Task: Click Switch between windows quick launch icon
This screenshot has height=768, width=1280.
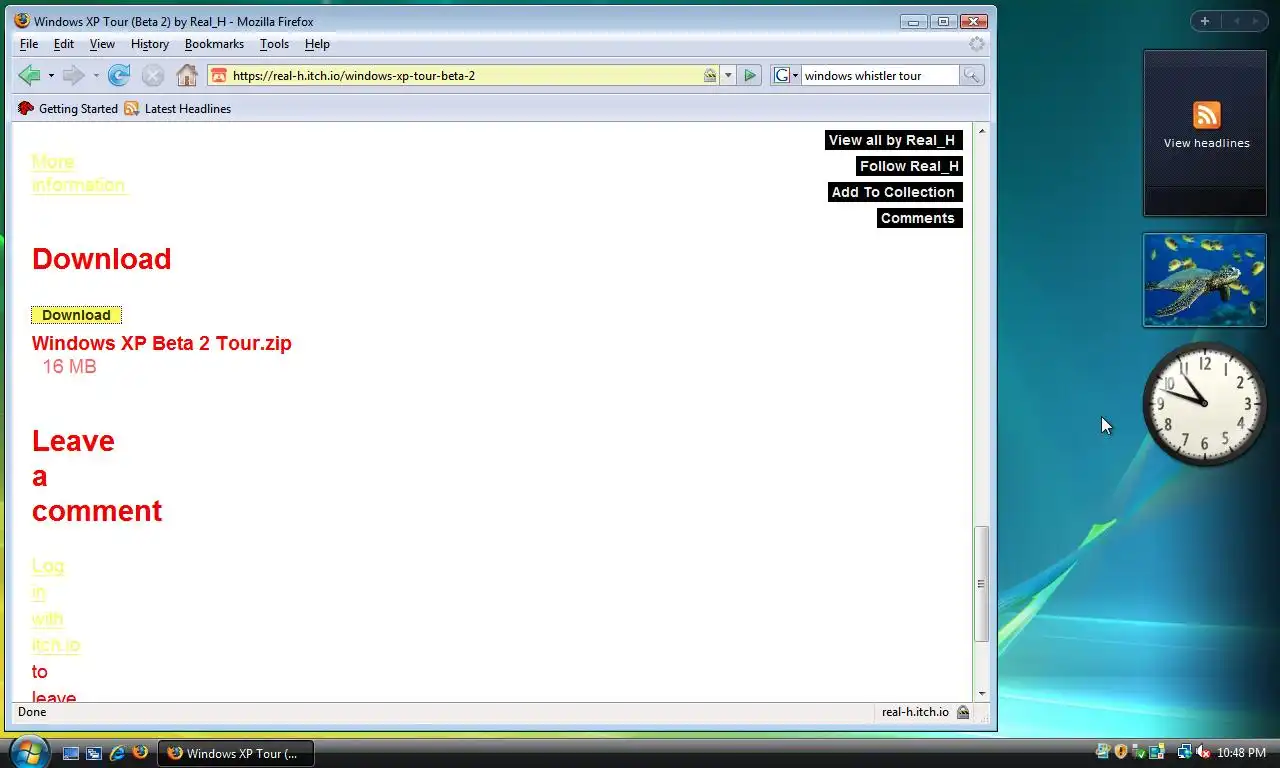Action: coord(94,753)
